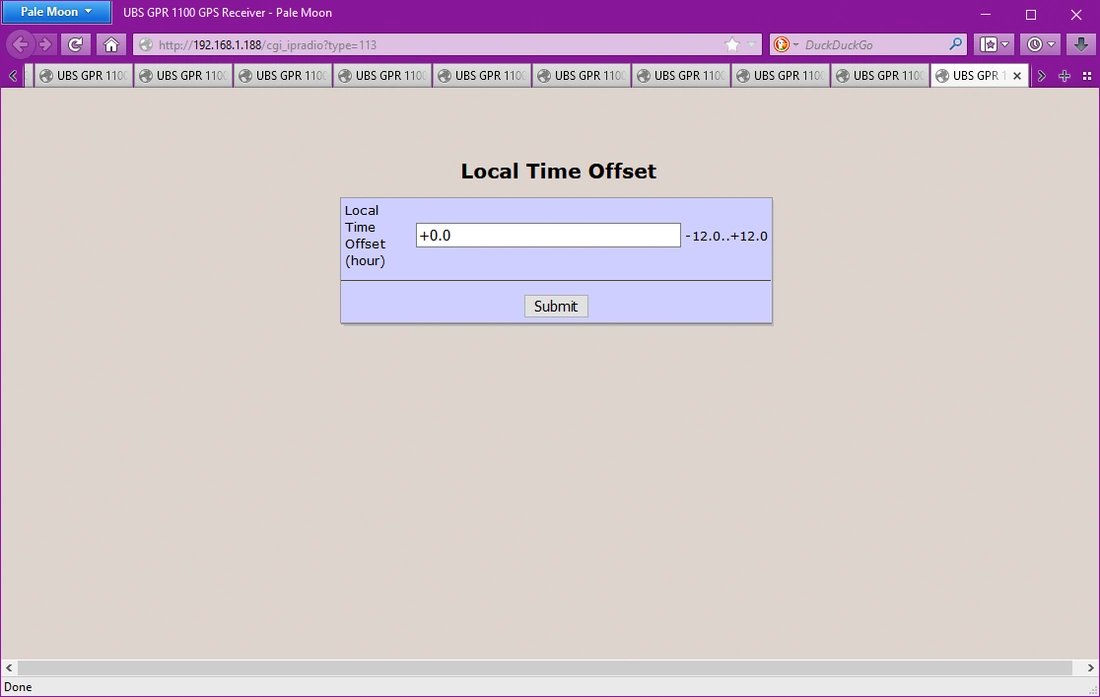The width and height of the screenshot is (1100, 697).
Task: Open the home page
Action: coord(111,45)
